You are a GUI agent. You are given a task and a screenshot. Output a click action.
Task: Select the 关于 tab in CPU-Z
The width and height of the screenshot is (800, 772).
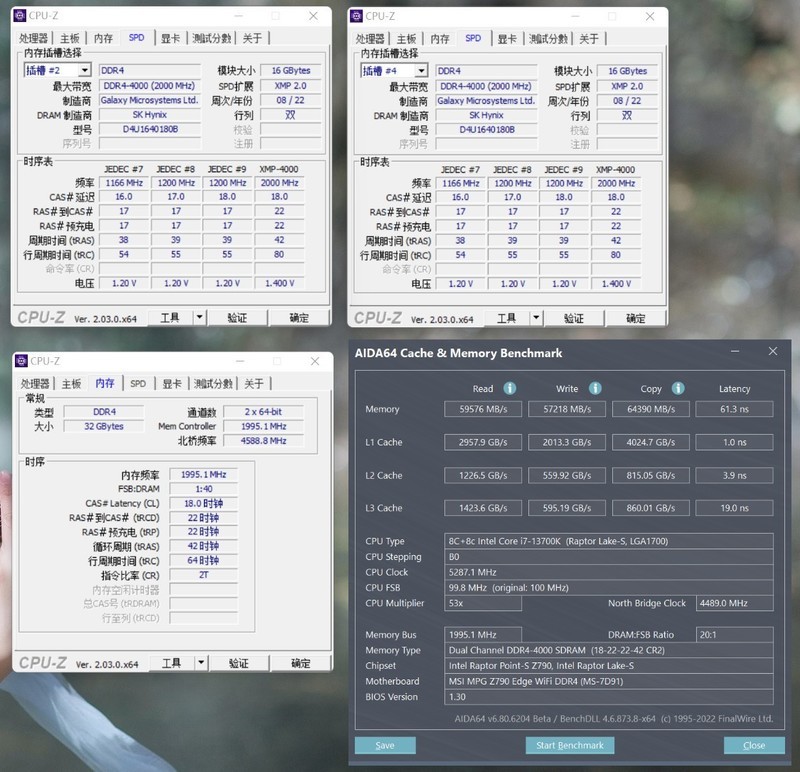coord(254,37)
